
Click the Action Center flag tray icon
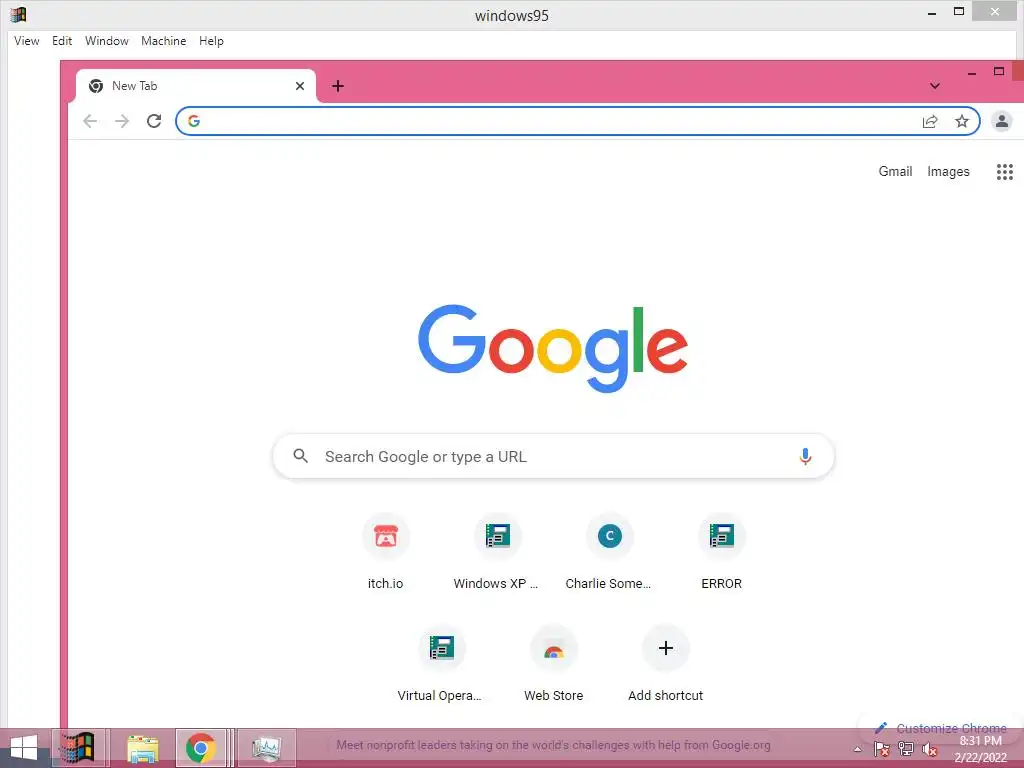[882, 749]
